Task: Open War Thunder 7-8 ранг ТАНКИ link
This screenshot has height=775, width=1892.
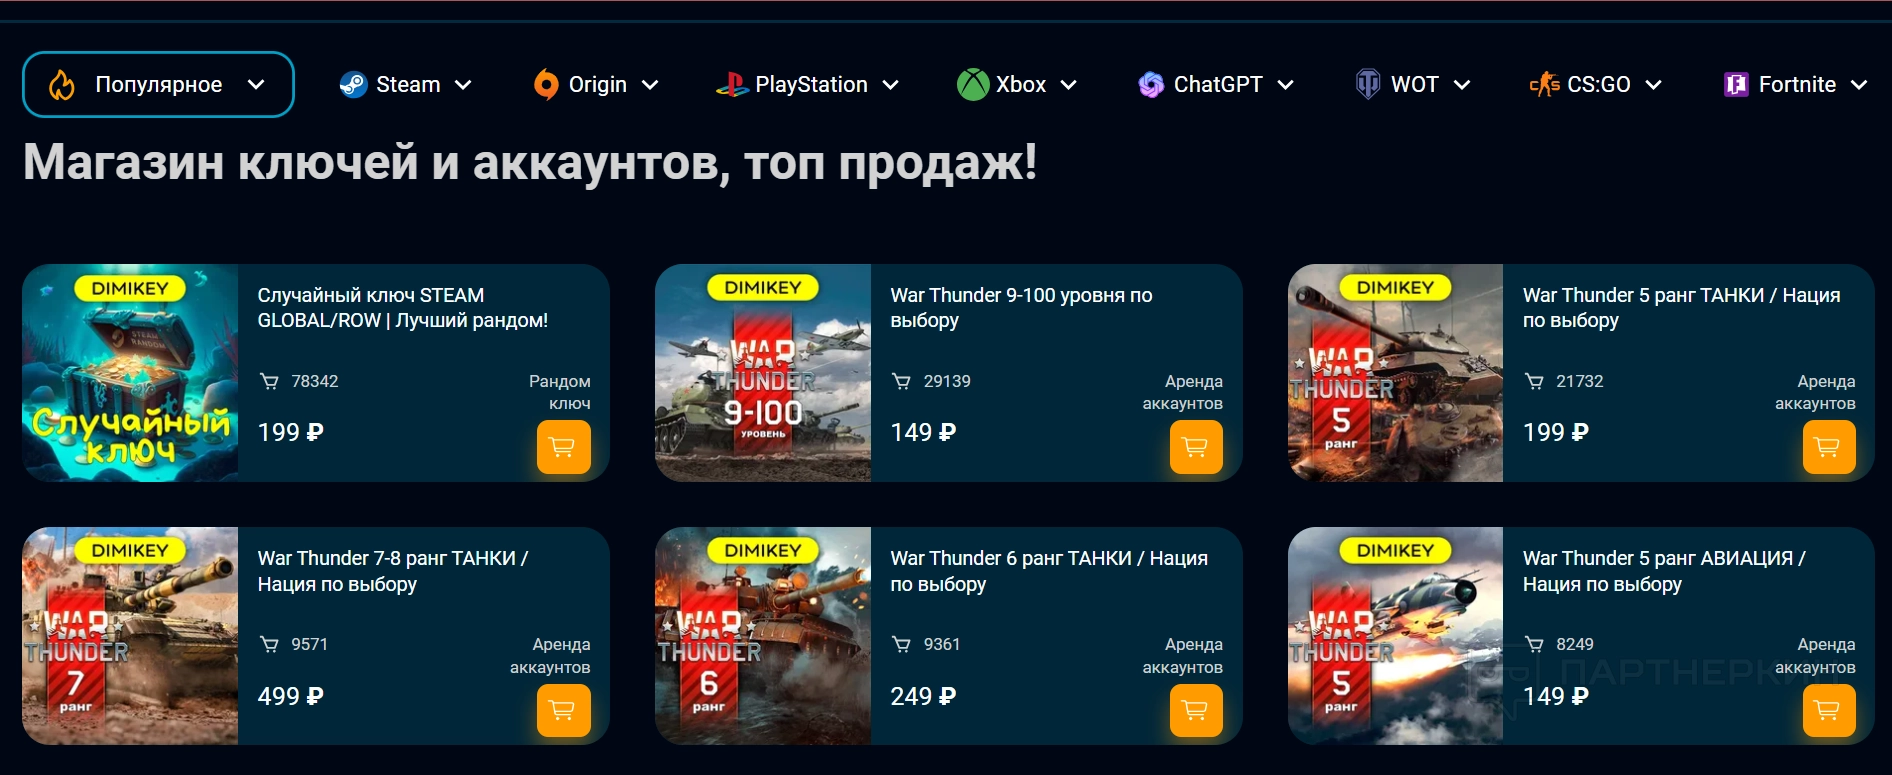Action: (x=393, y=571)
